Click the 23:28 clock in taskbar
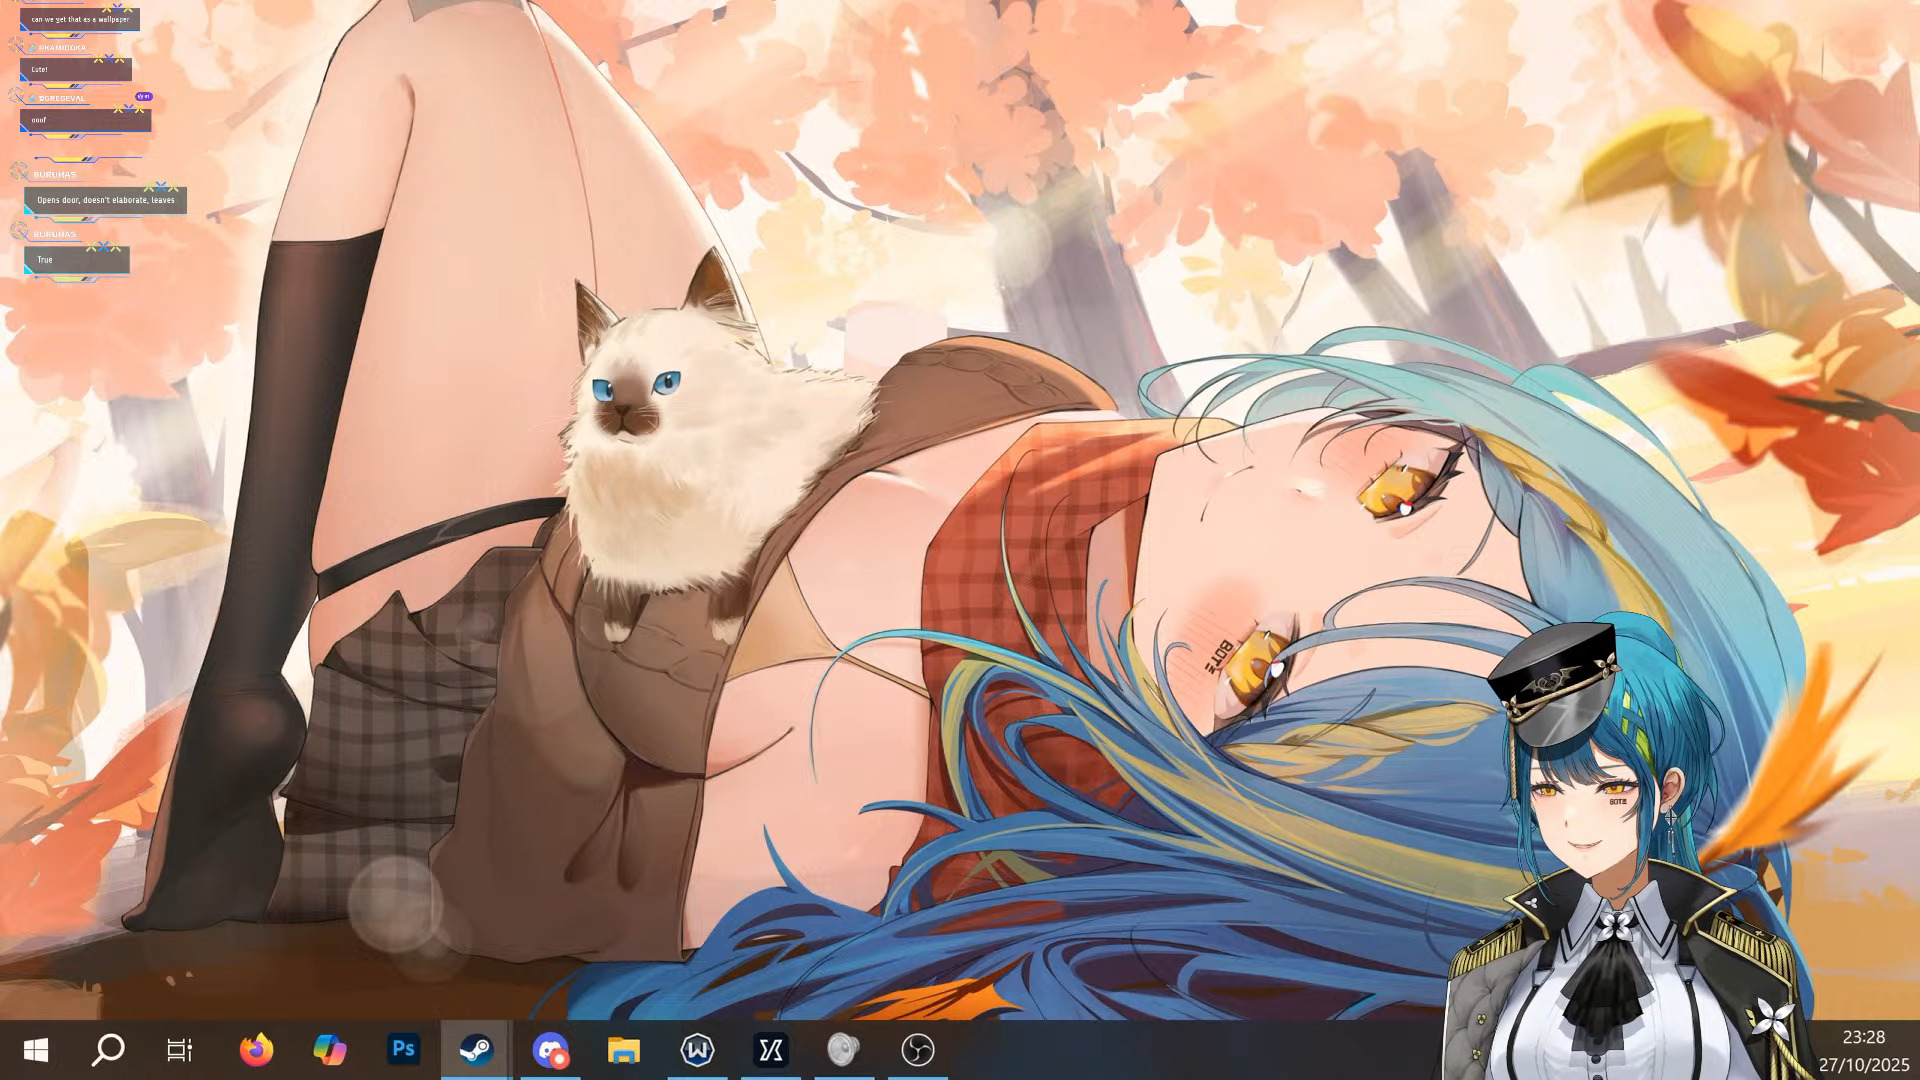The height and width of the screenshot is (1080, 1920). tap(1863, 1038)
